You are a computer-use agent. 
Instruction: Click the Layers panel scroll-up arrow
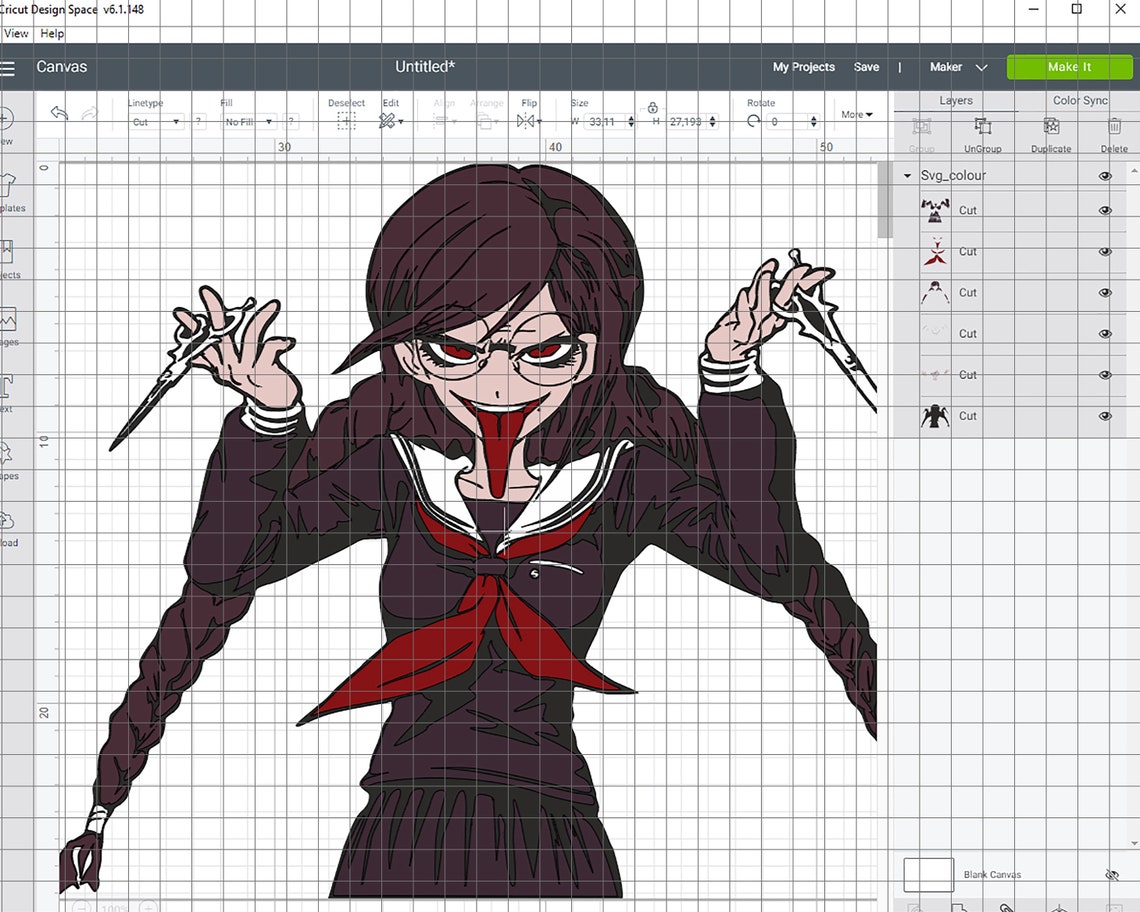tap(1133, 171)
